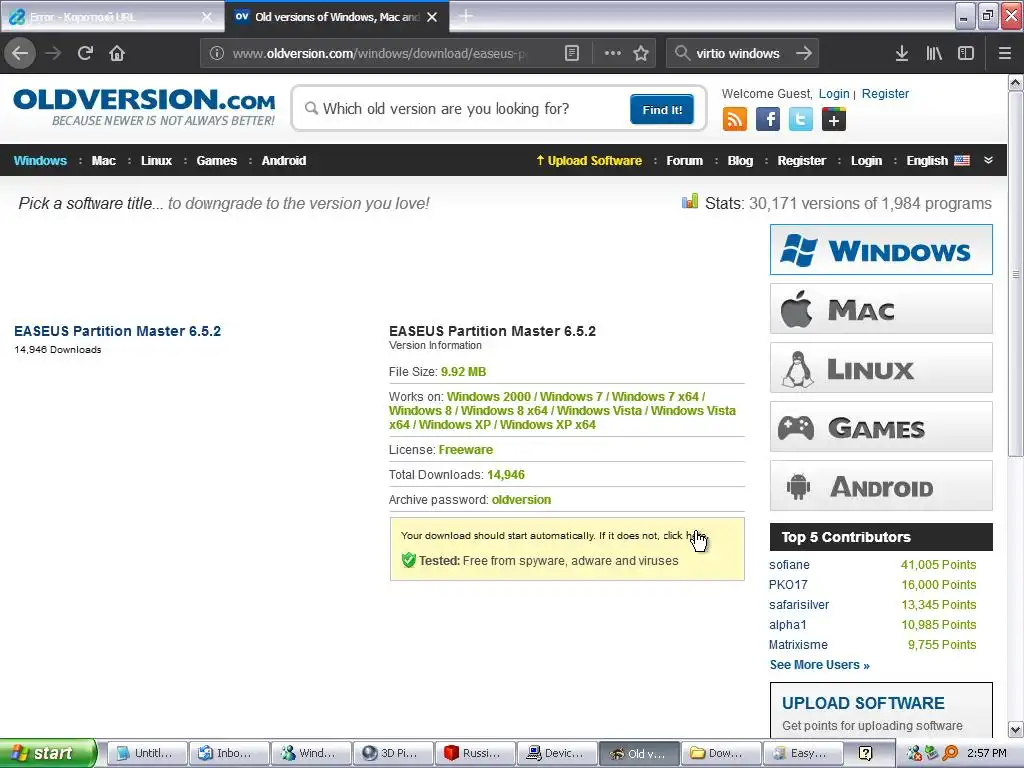
Task: Click Login in the black navigation bar
Action: click(x=866, y=161)
